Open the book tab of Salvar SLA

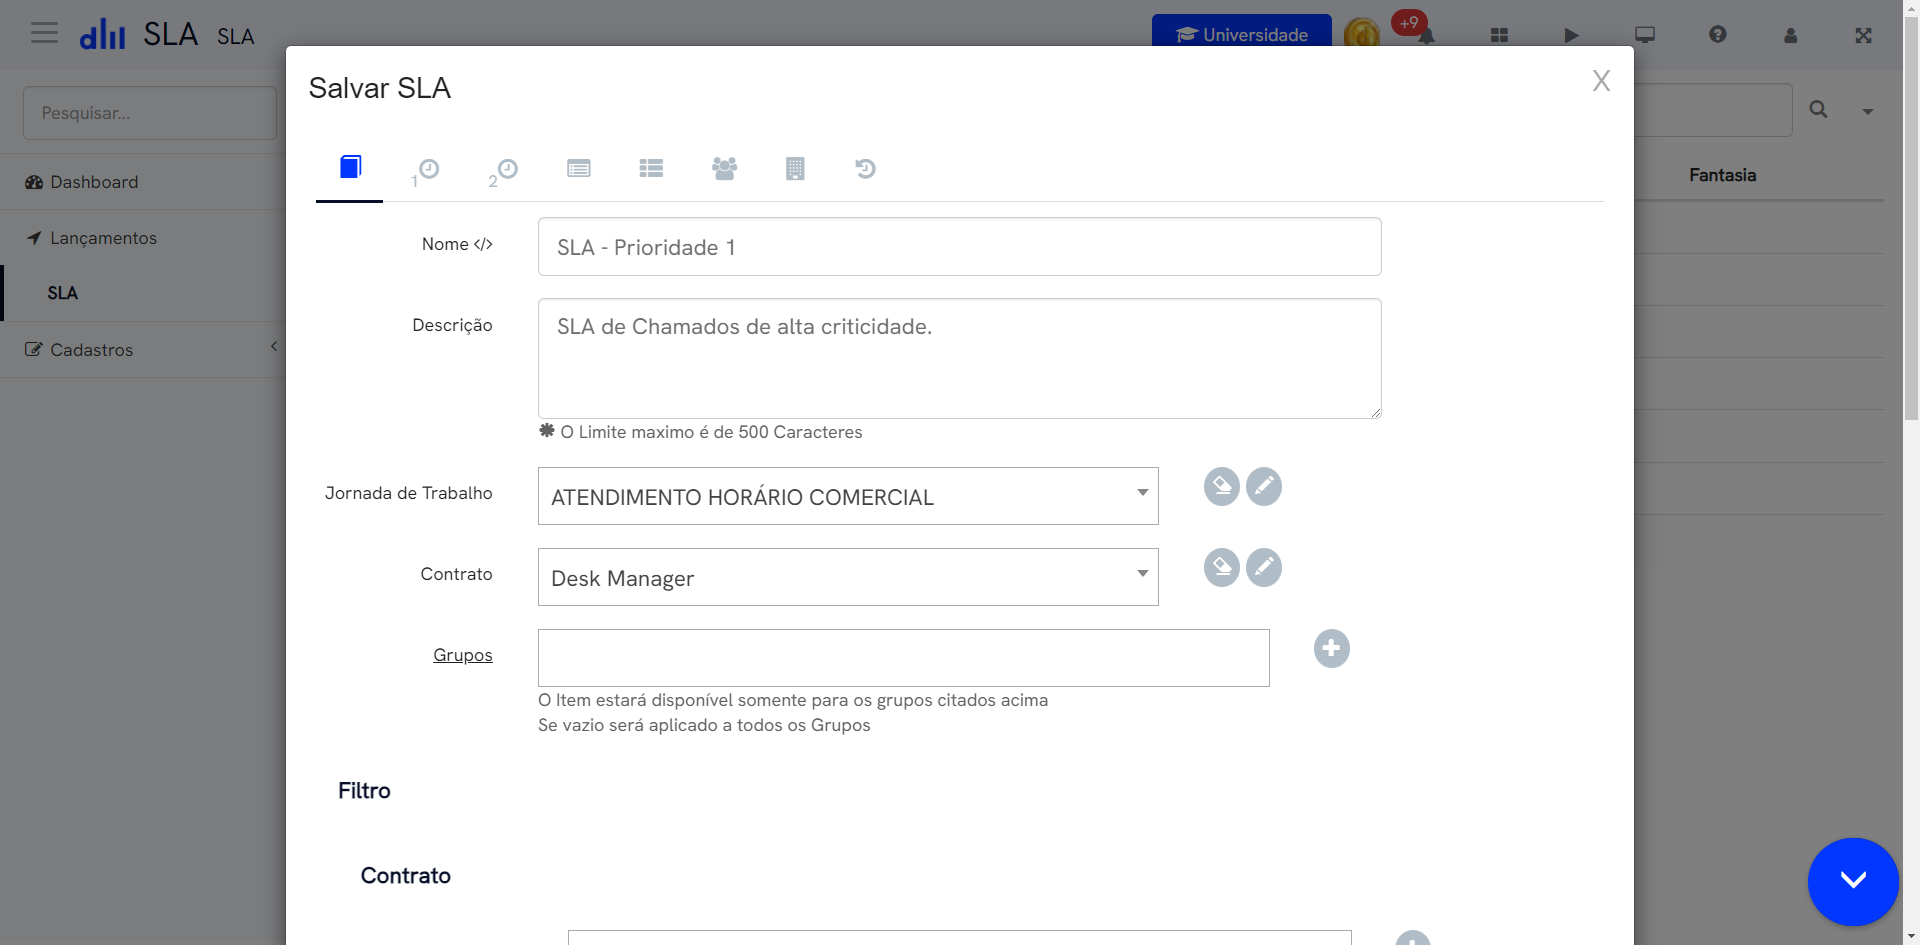[x=350, y=167]
